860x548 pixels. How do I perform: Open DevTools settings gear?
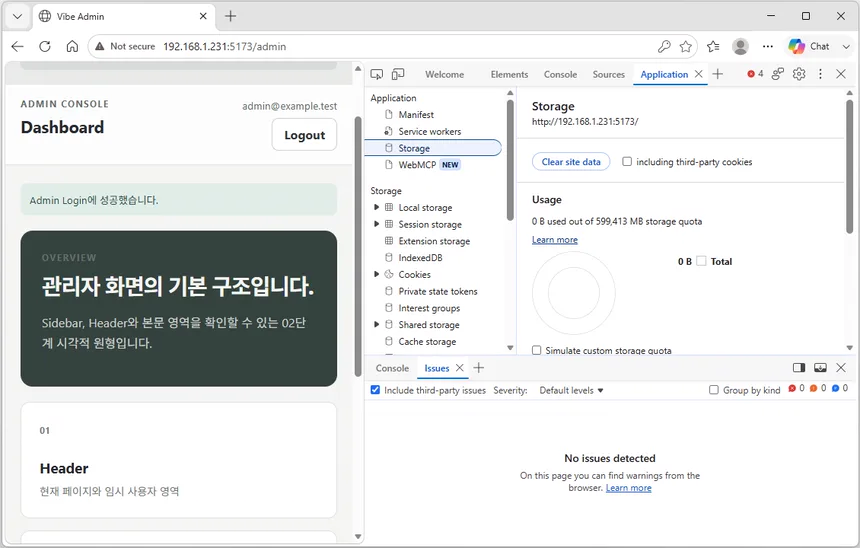tap(799, 74)
